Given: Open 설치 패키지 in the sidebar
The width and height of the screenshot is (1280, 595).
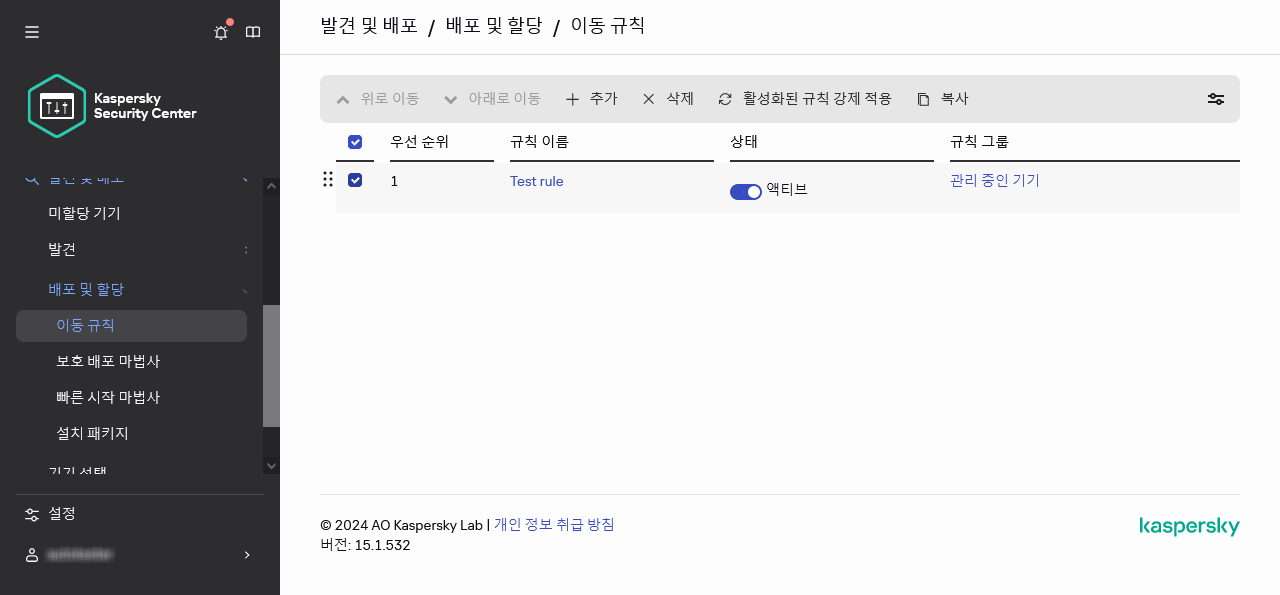Looking at the screenshot, I should pyautogui.click(x=90, y=433).
